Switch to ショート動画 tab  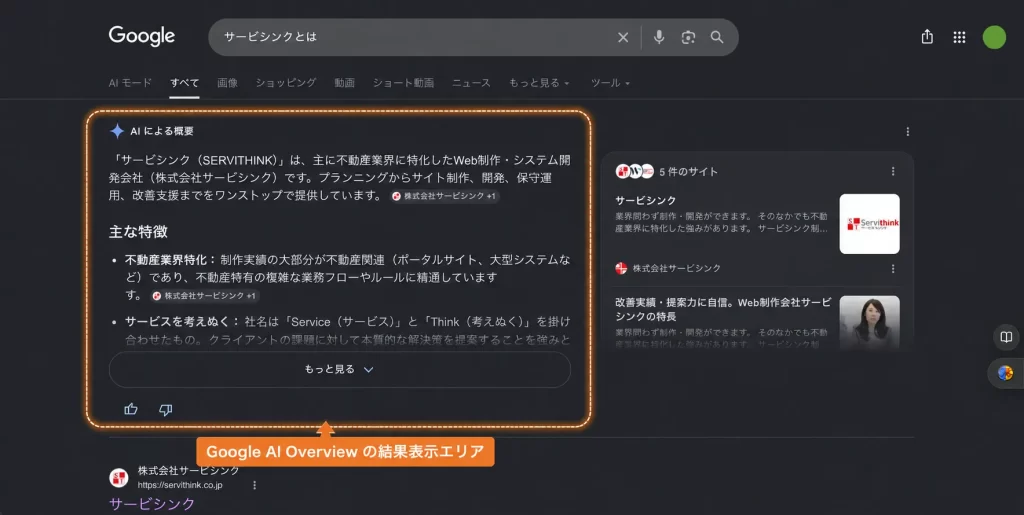(x=404, y=83)
